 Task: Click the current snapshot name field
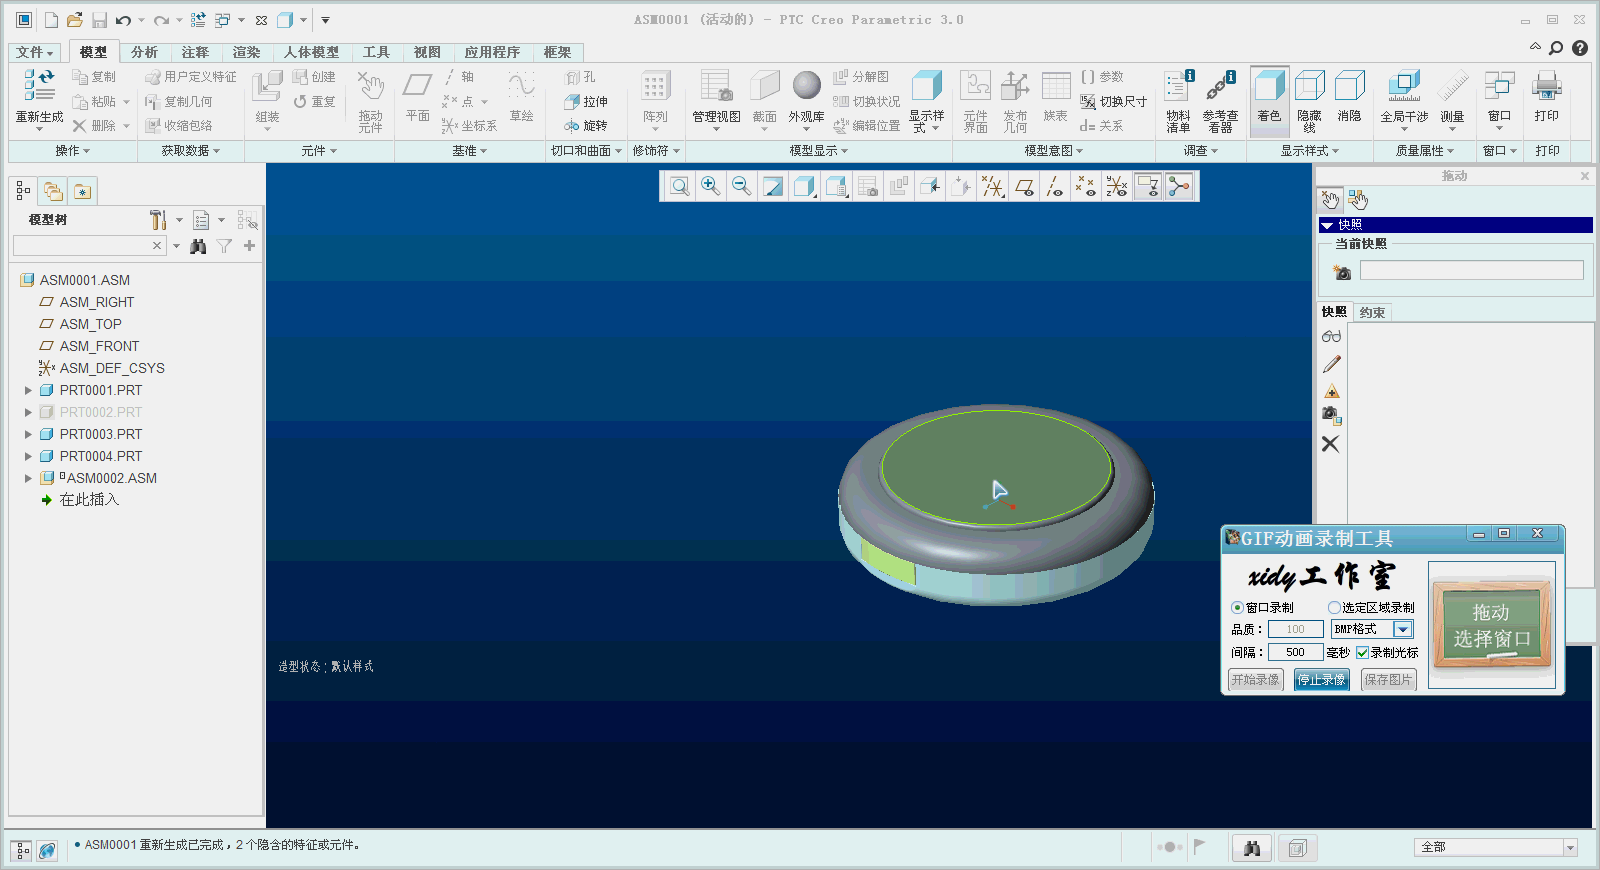(x=1471, y=270)
